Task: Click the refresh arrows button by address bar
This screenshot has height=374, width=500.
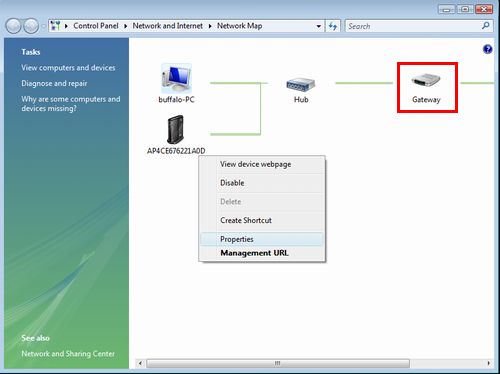Action: point(332,26)
